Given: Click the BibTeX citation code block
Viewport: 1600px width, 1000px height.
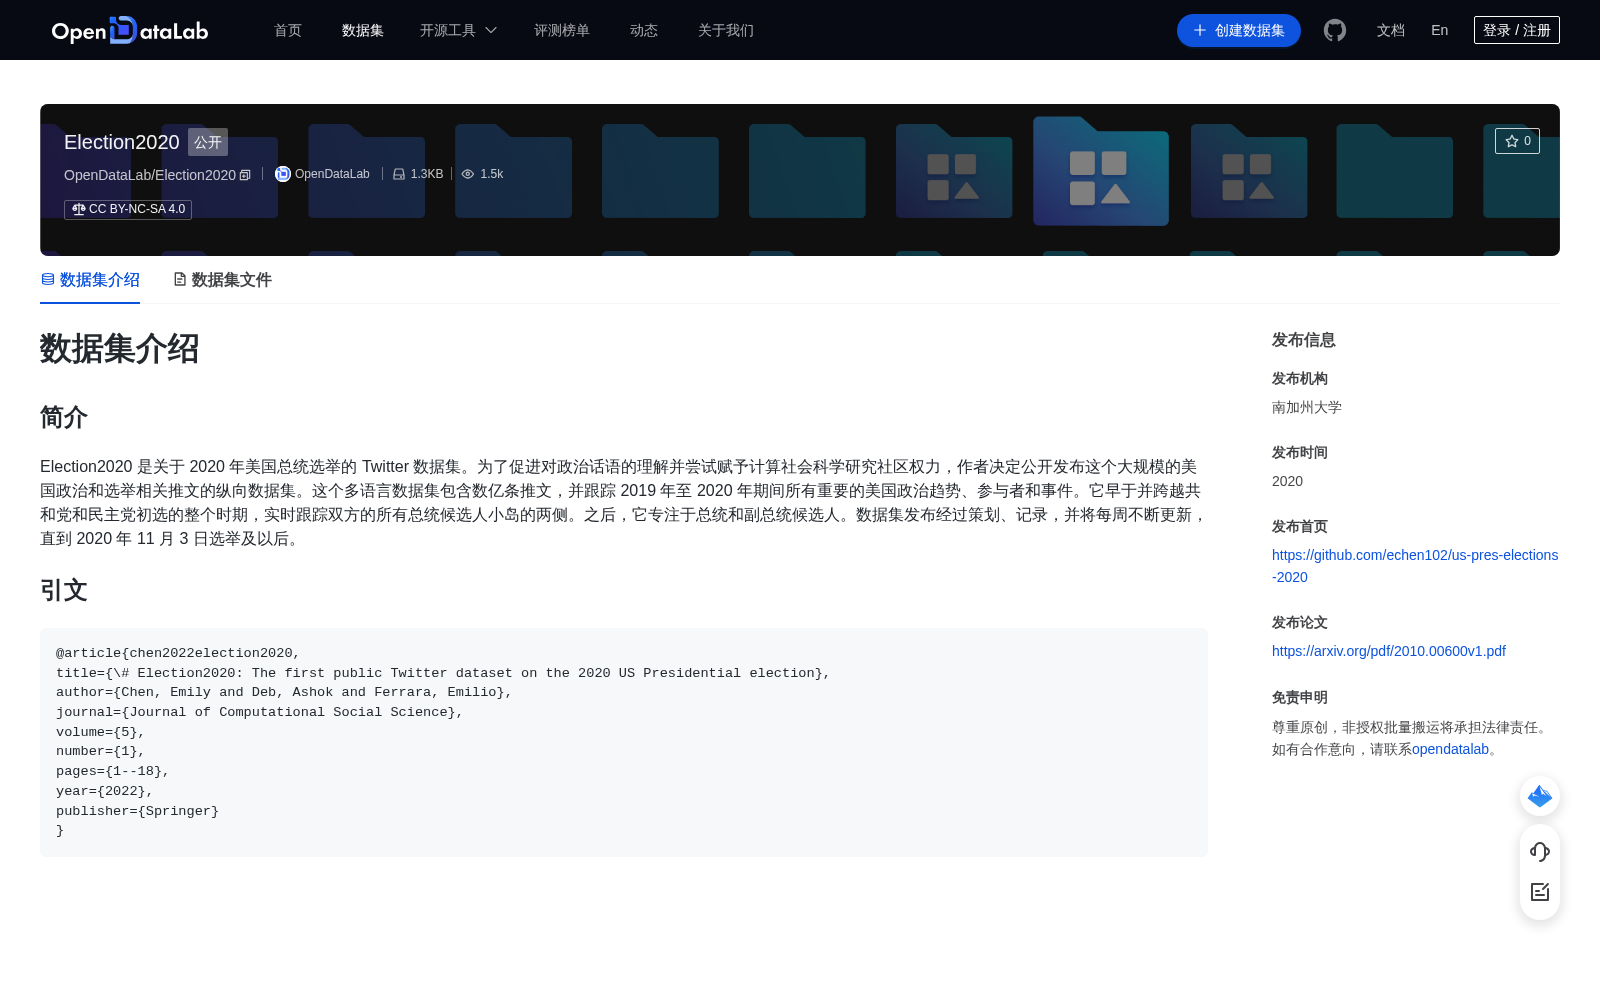Looking at the screenshot, I should coord(624,742).
